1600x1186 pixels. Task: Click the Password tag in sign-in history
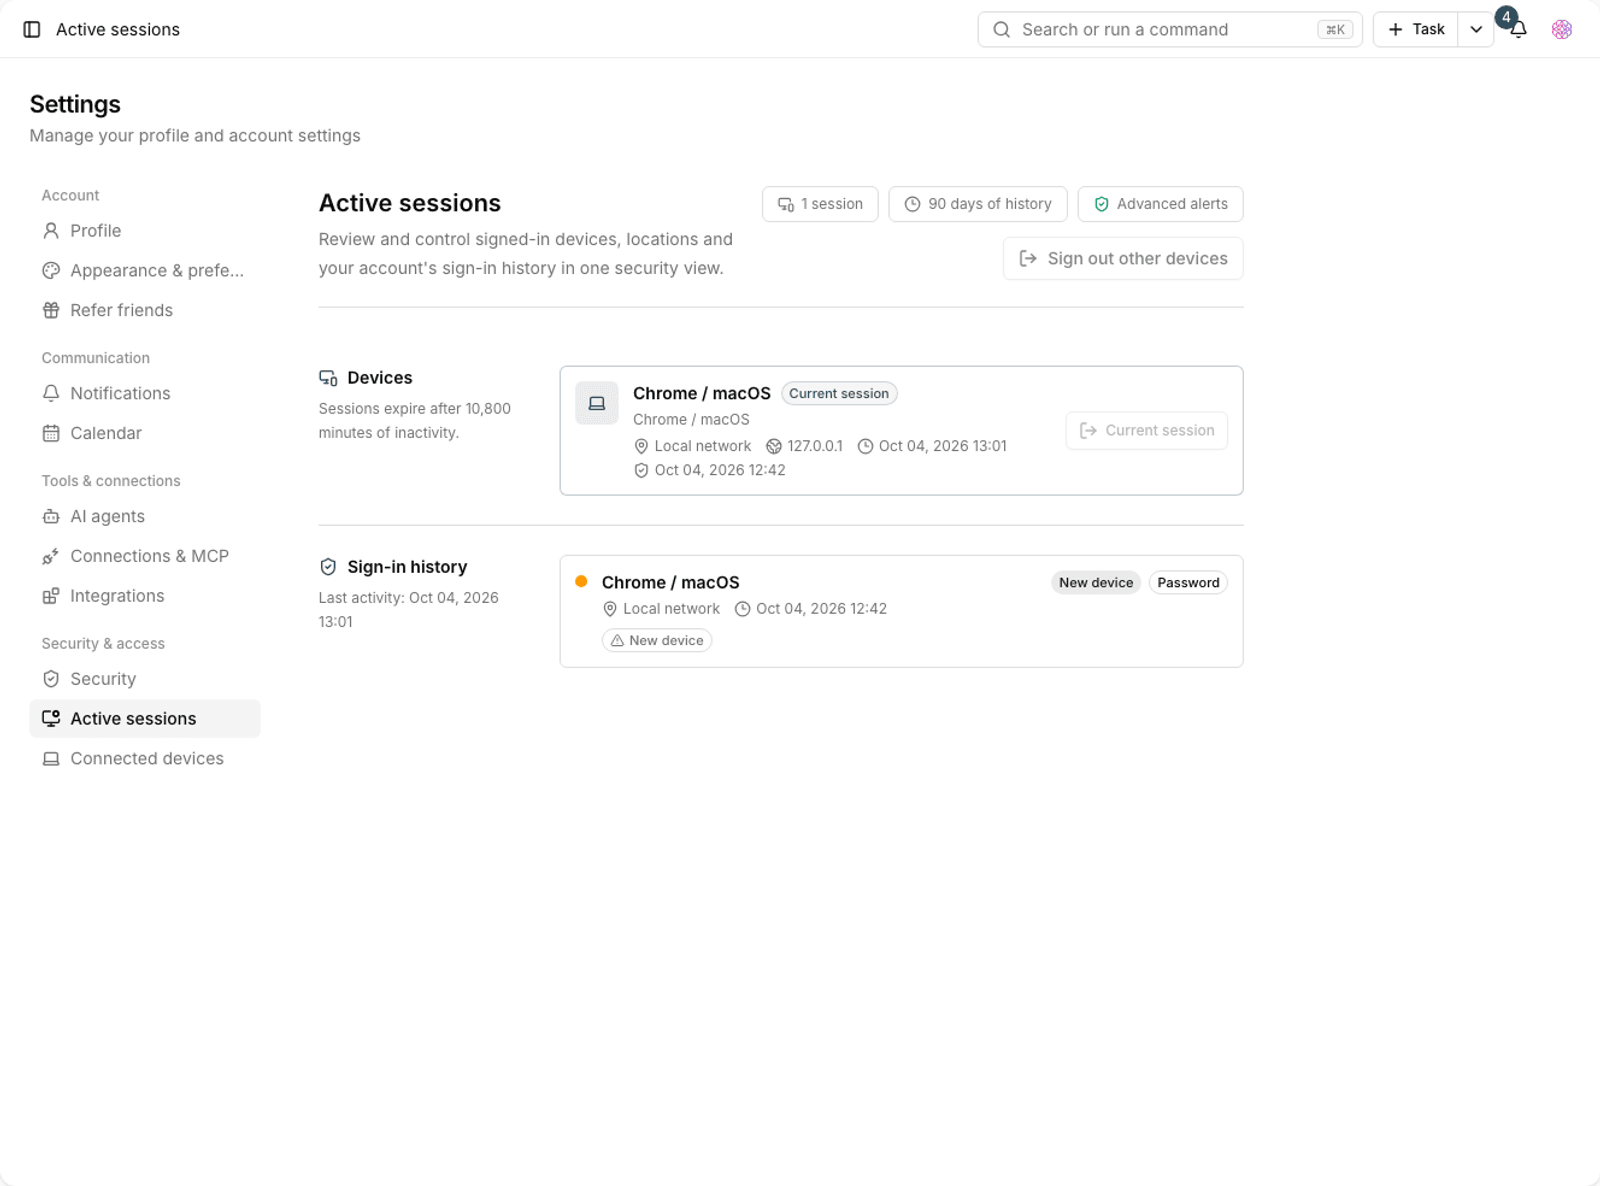pyautogui.click(x=1188, y=583)
